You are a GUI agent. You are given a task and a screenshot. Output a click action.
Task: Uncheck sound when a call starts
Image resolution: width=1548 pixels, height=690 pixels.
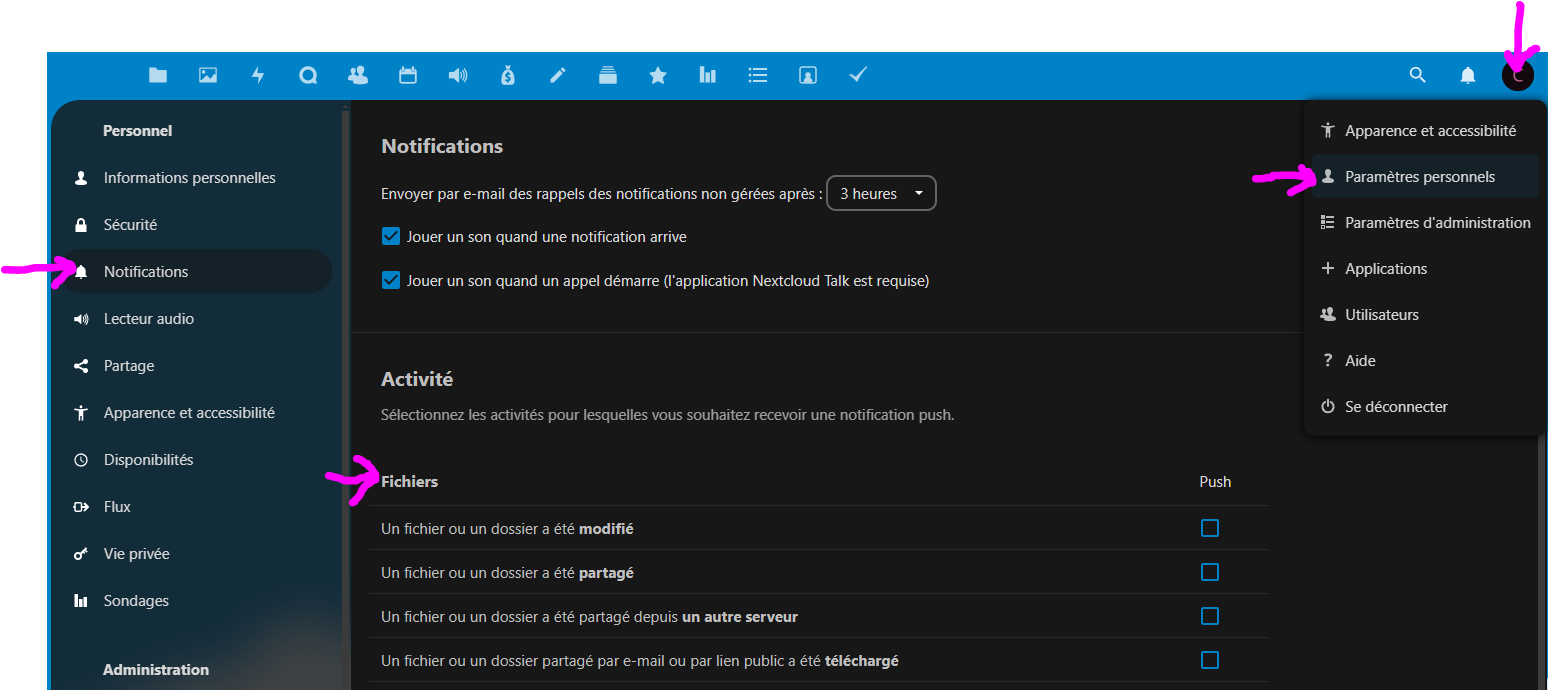click(391, 281)
